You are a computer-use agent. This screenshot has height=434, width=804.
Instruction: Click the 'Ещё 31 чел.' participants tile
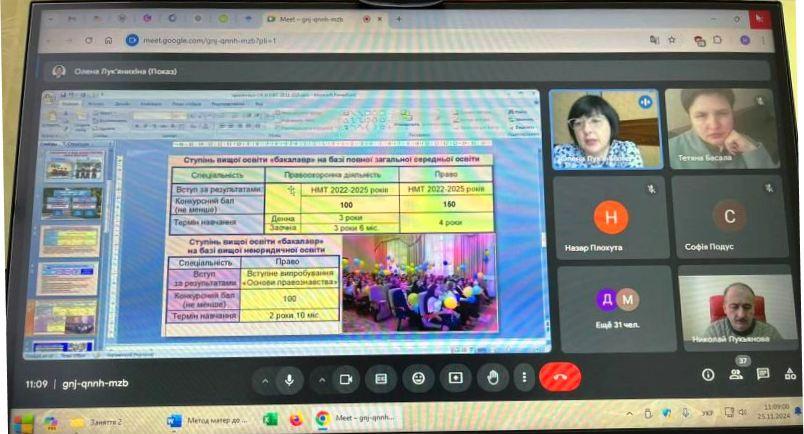tap(615, 305)
